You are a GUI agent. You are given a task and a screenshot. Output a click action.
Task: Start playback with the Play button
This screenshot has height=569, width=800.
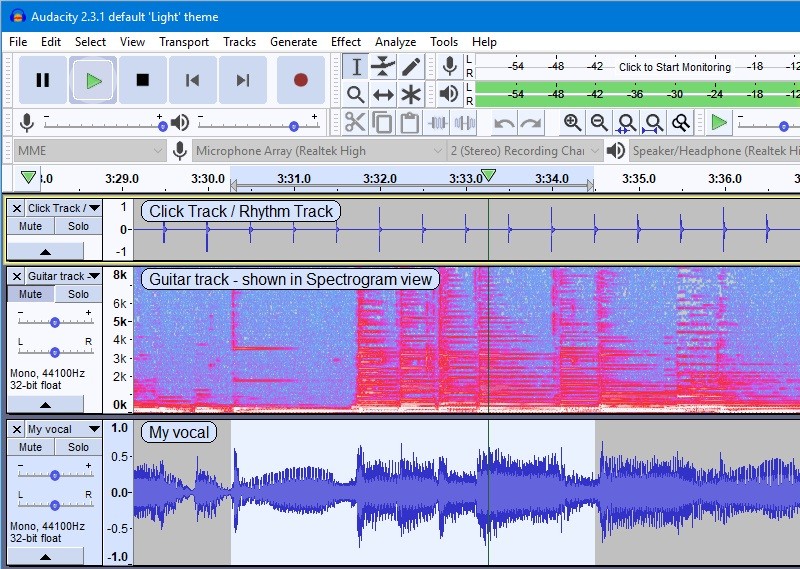pyautogui.click(x=93, y=80)
